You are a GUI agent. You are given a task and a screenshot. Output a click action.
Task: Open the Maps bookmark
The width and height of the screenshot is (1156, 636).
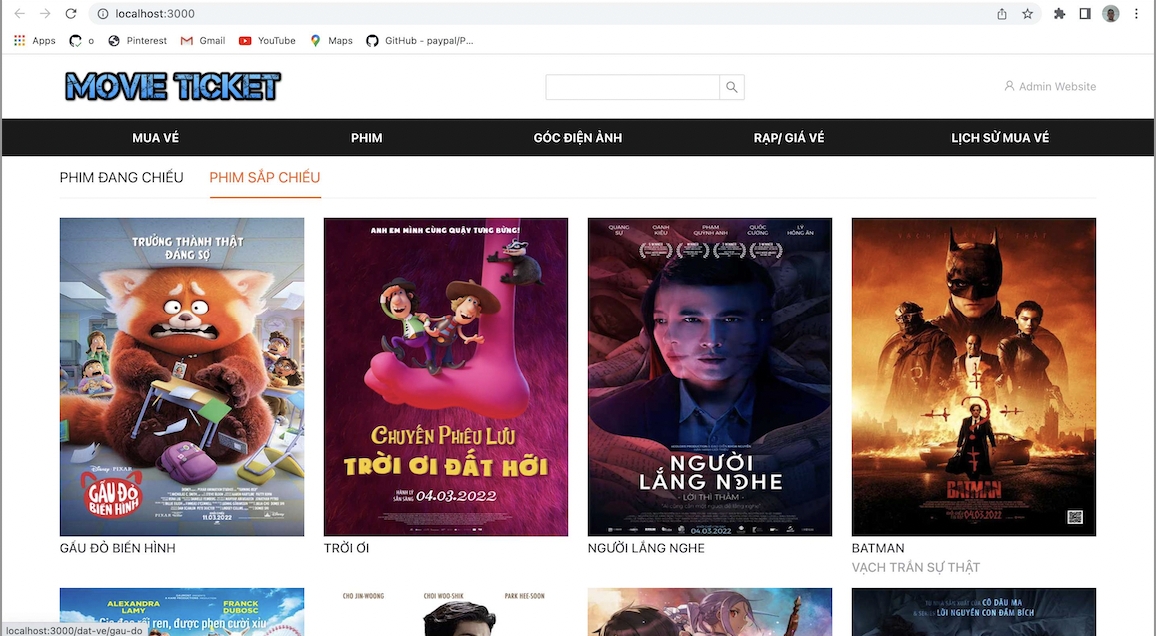331,41
